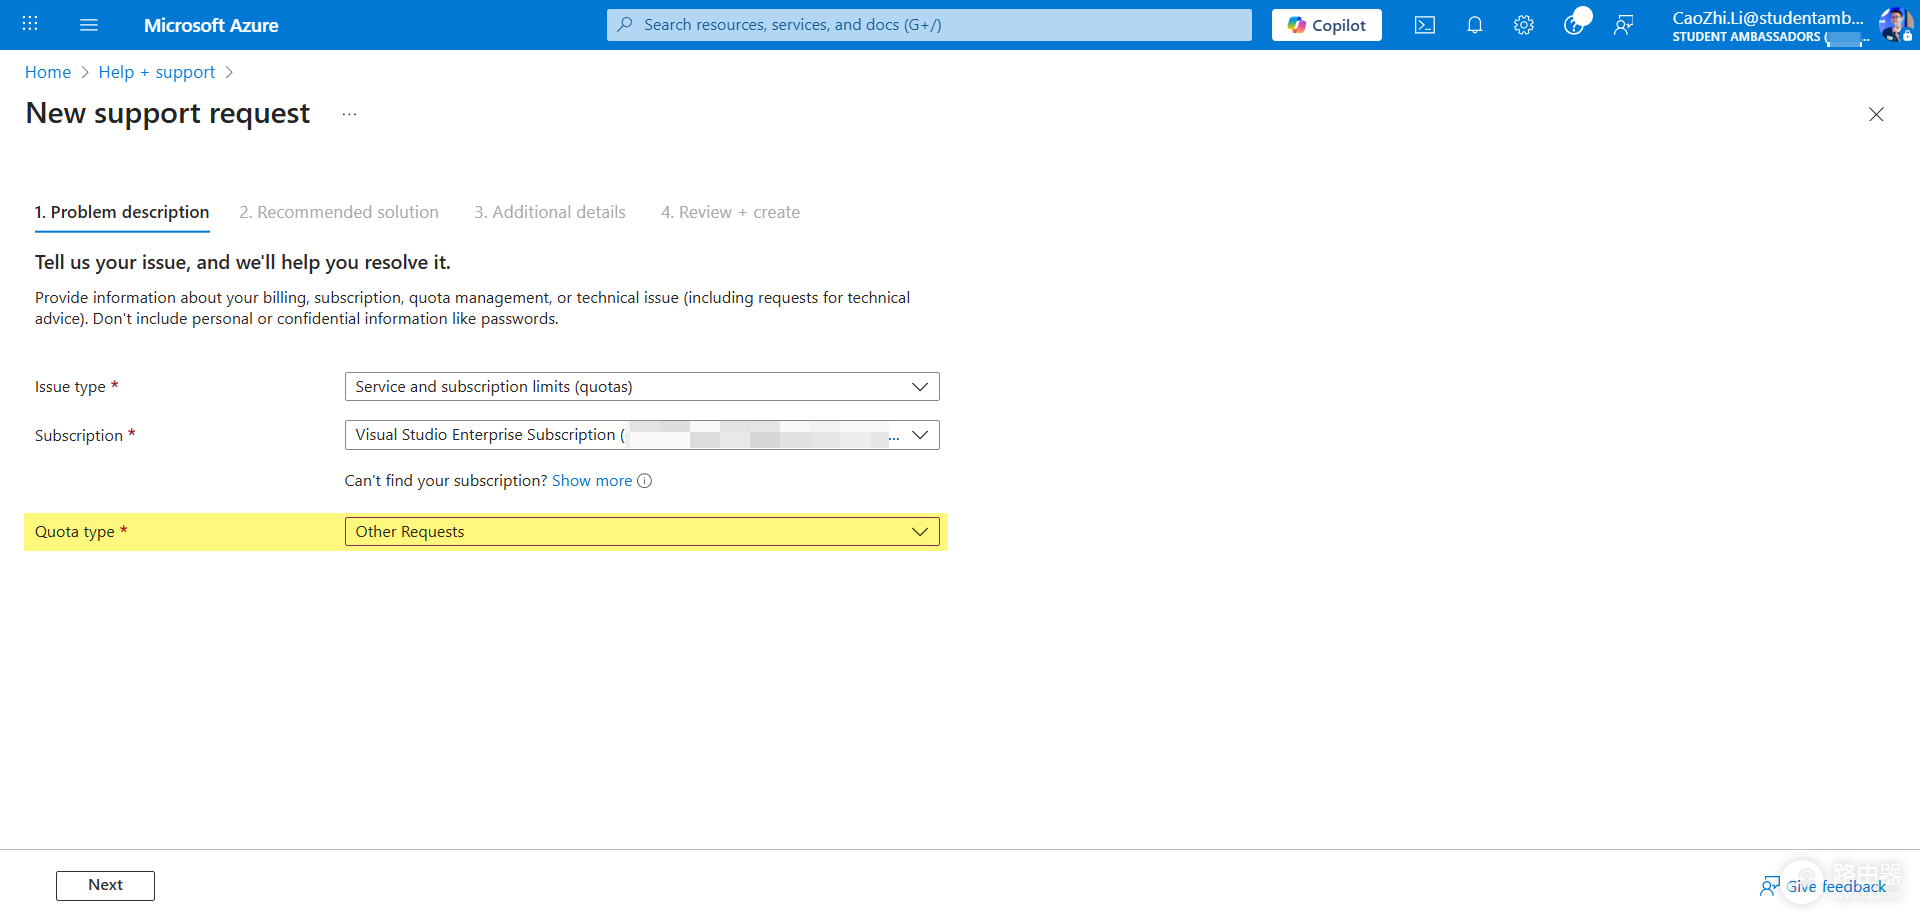This screenshot has width=1920, height=922.
Task: Open Copilot from the header
Action: (1327, 25)
